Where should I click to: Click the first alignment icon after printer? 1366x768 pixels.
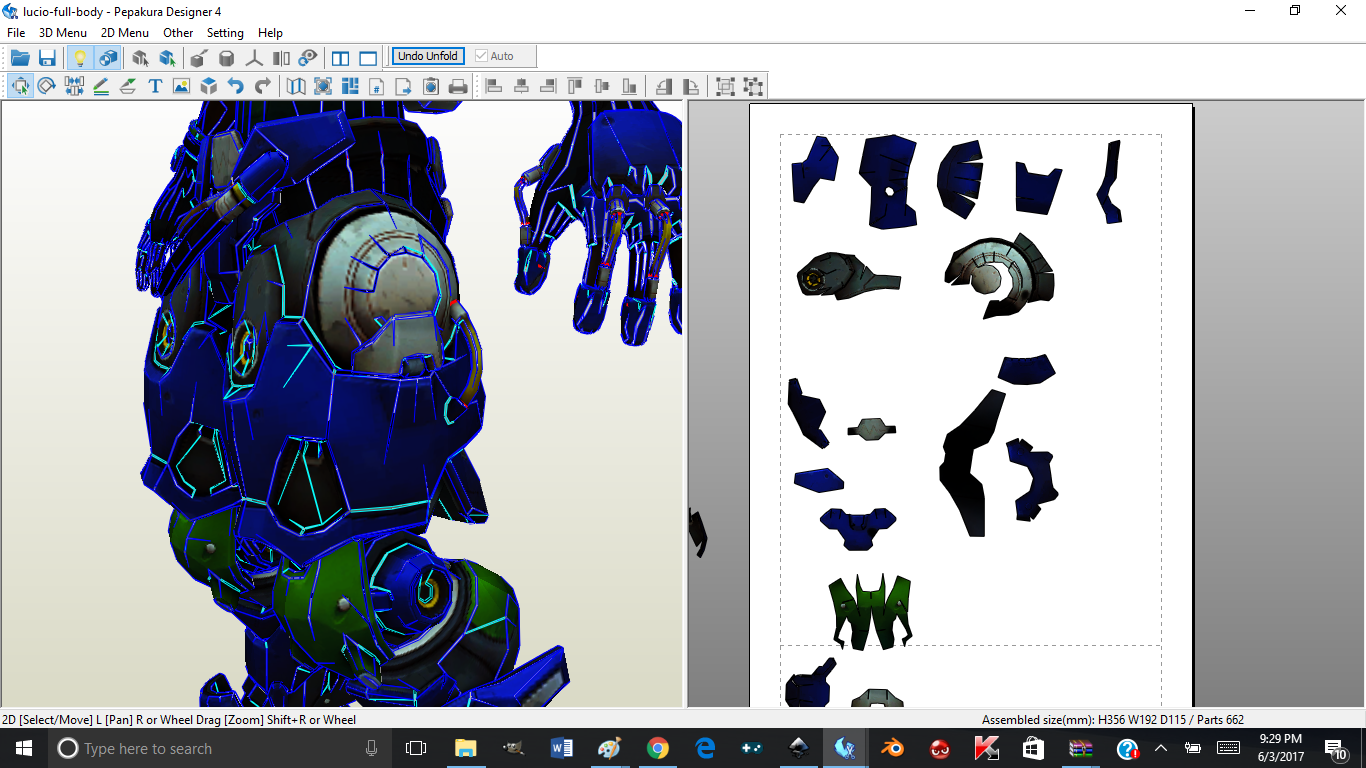[493, 86]
